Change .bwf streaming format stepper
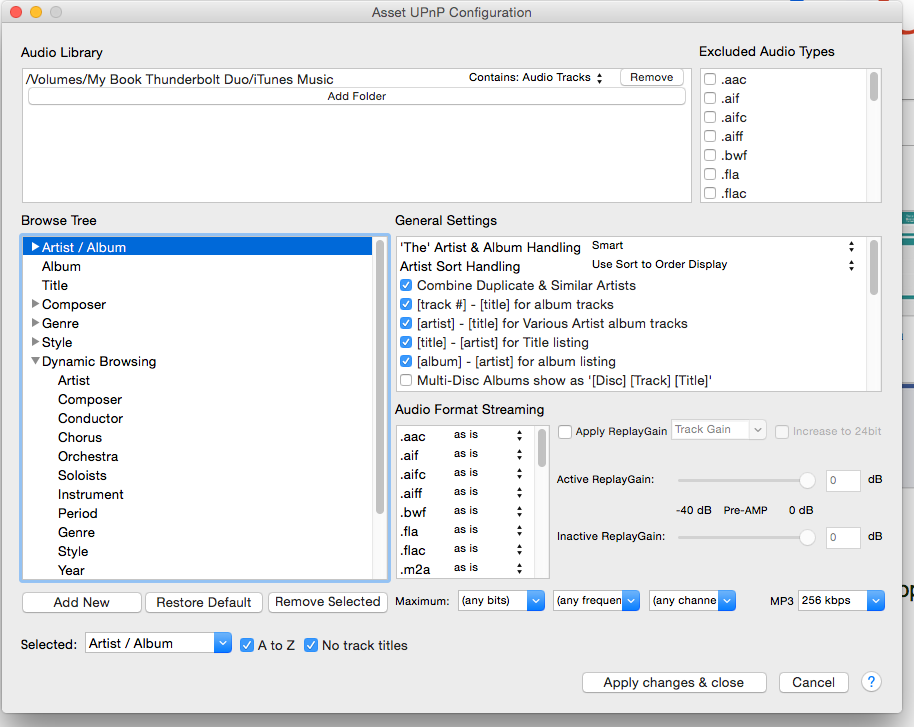Image resolution: width=914 pixels, height=727 pixels. tap(519, 511)
